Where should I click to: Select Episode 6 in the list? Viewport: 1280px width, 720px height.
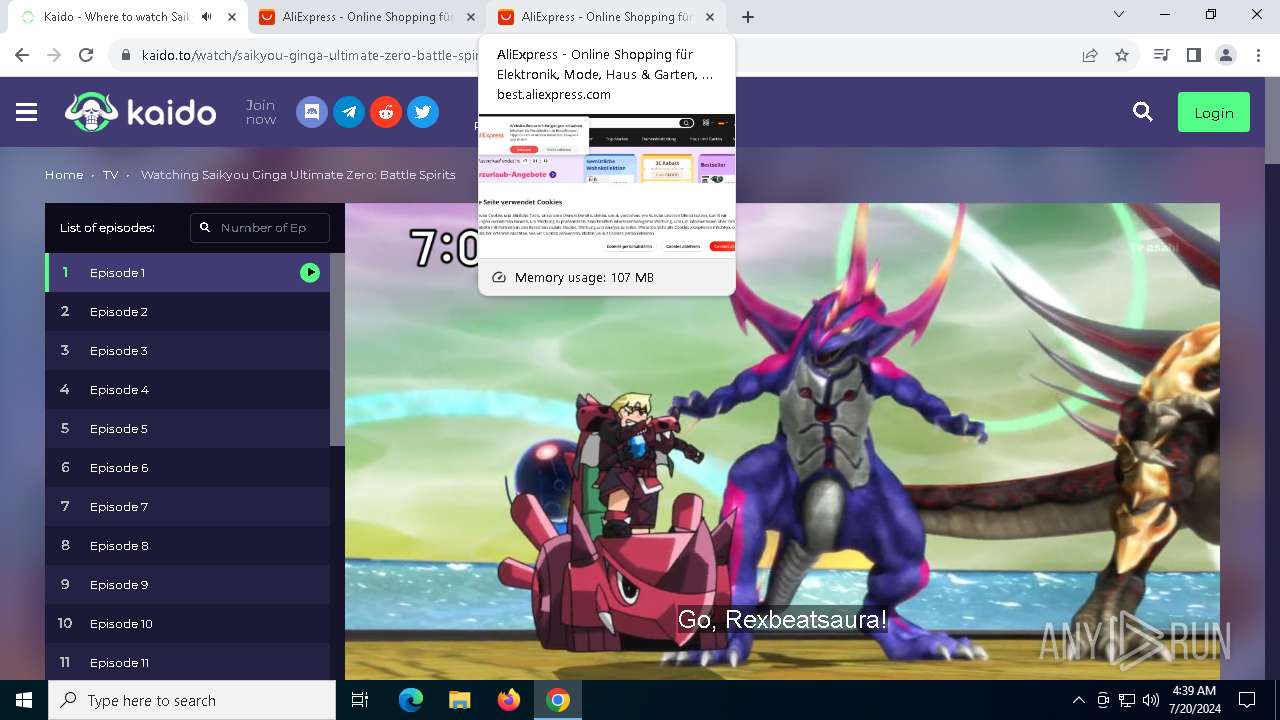[187, 467]
